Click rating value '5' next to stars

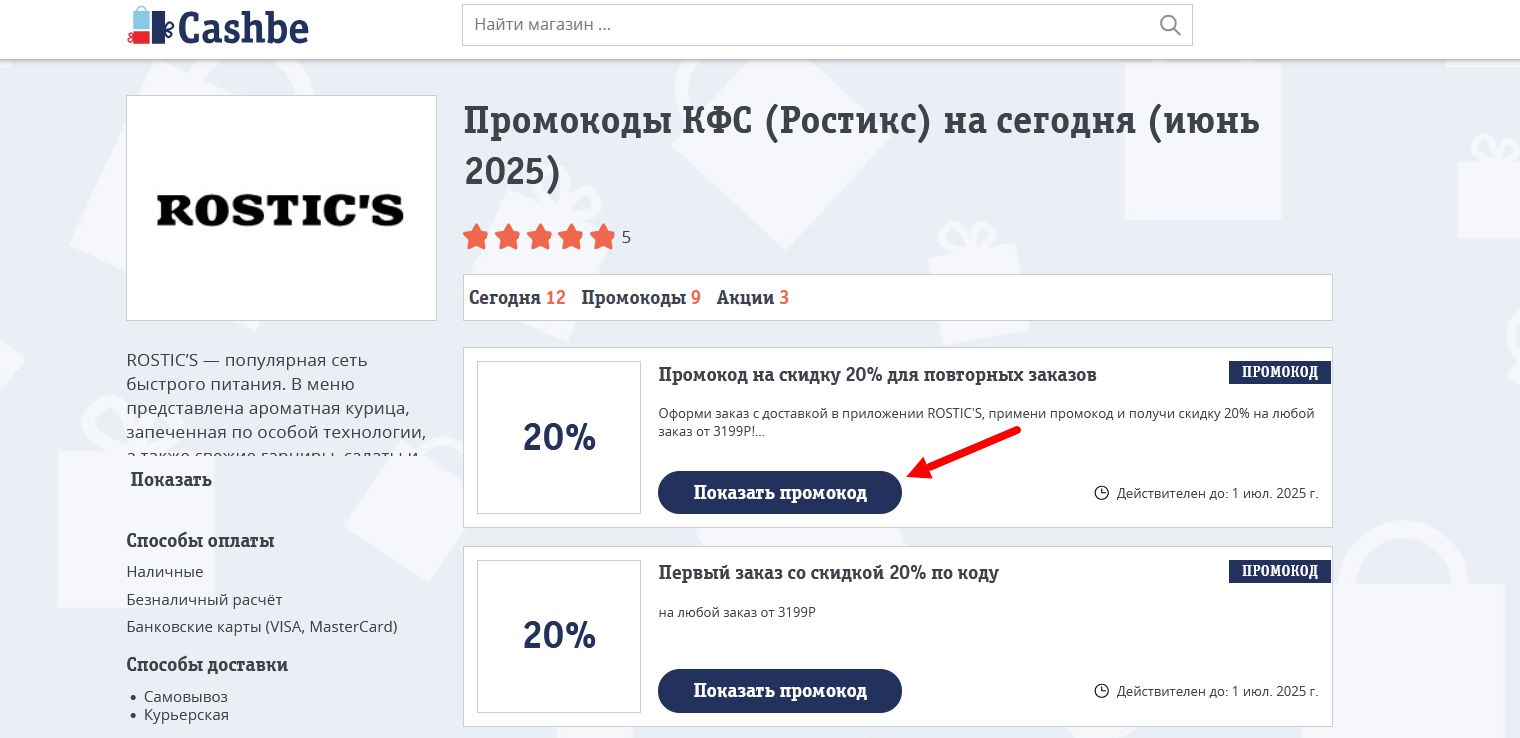(x=626, y=238)
